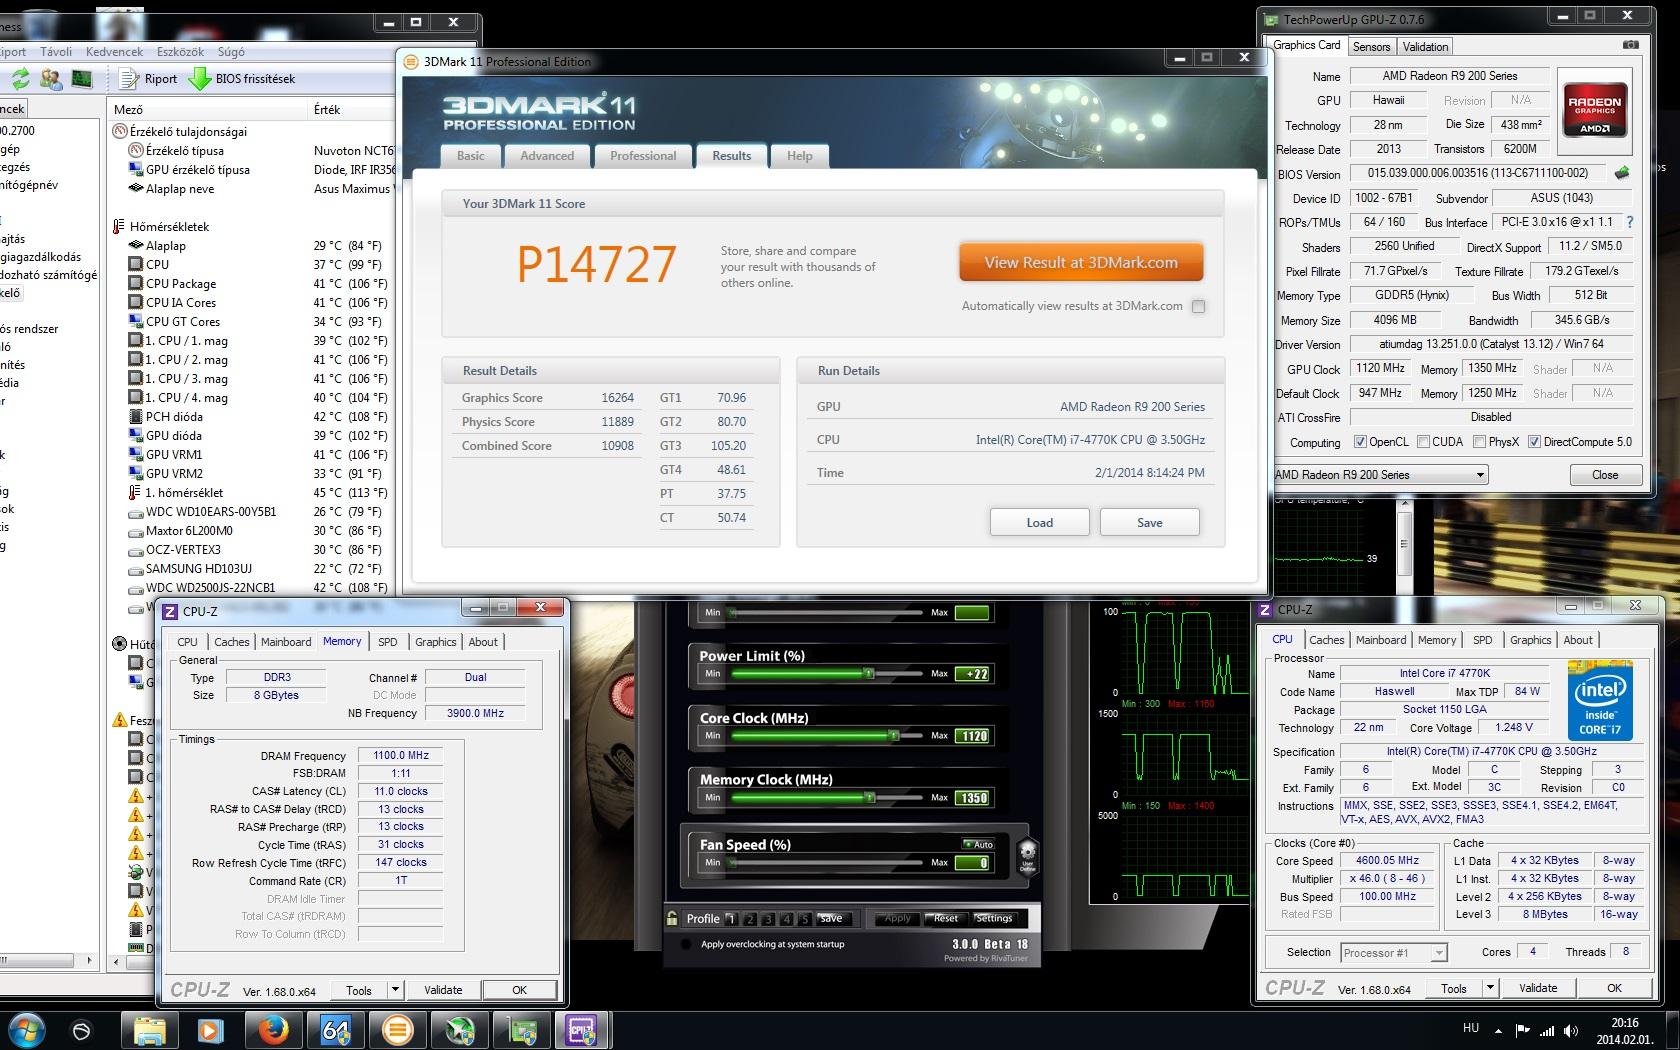
Task: Click the GPU-Z camera screenshot icon
Action: click(x=1631, y=45)
